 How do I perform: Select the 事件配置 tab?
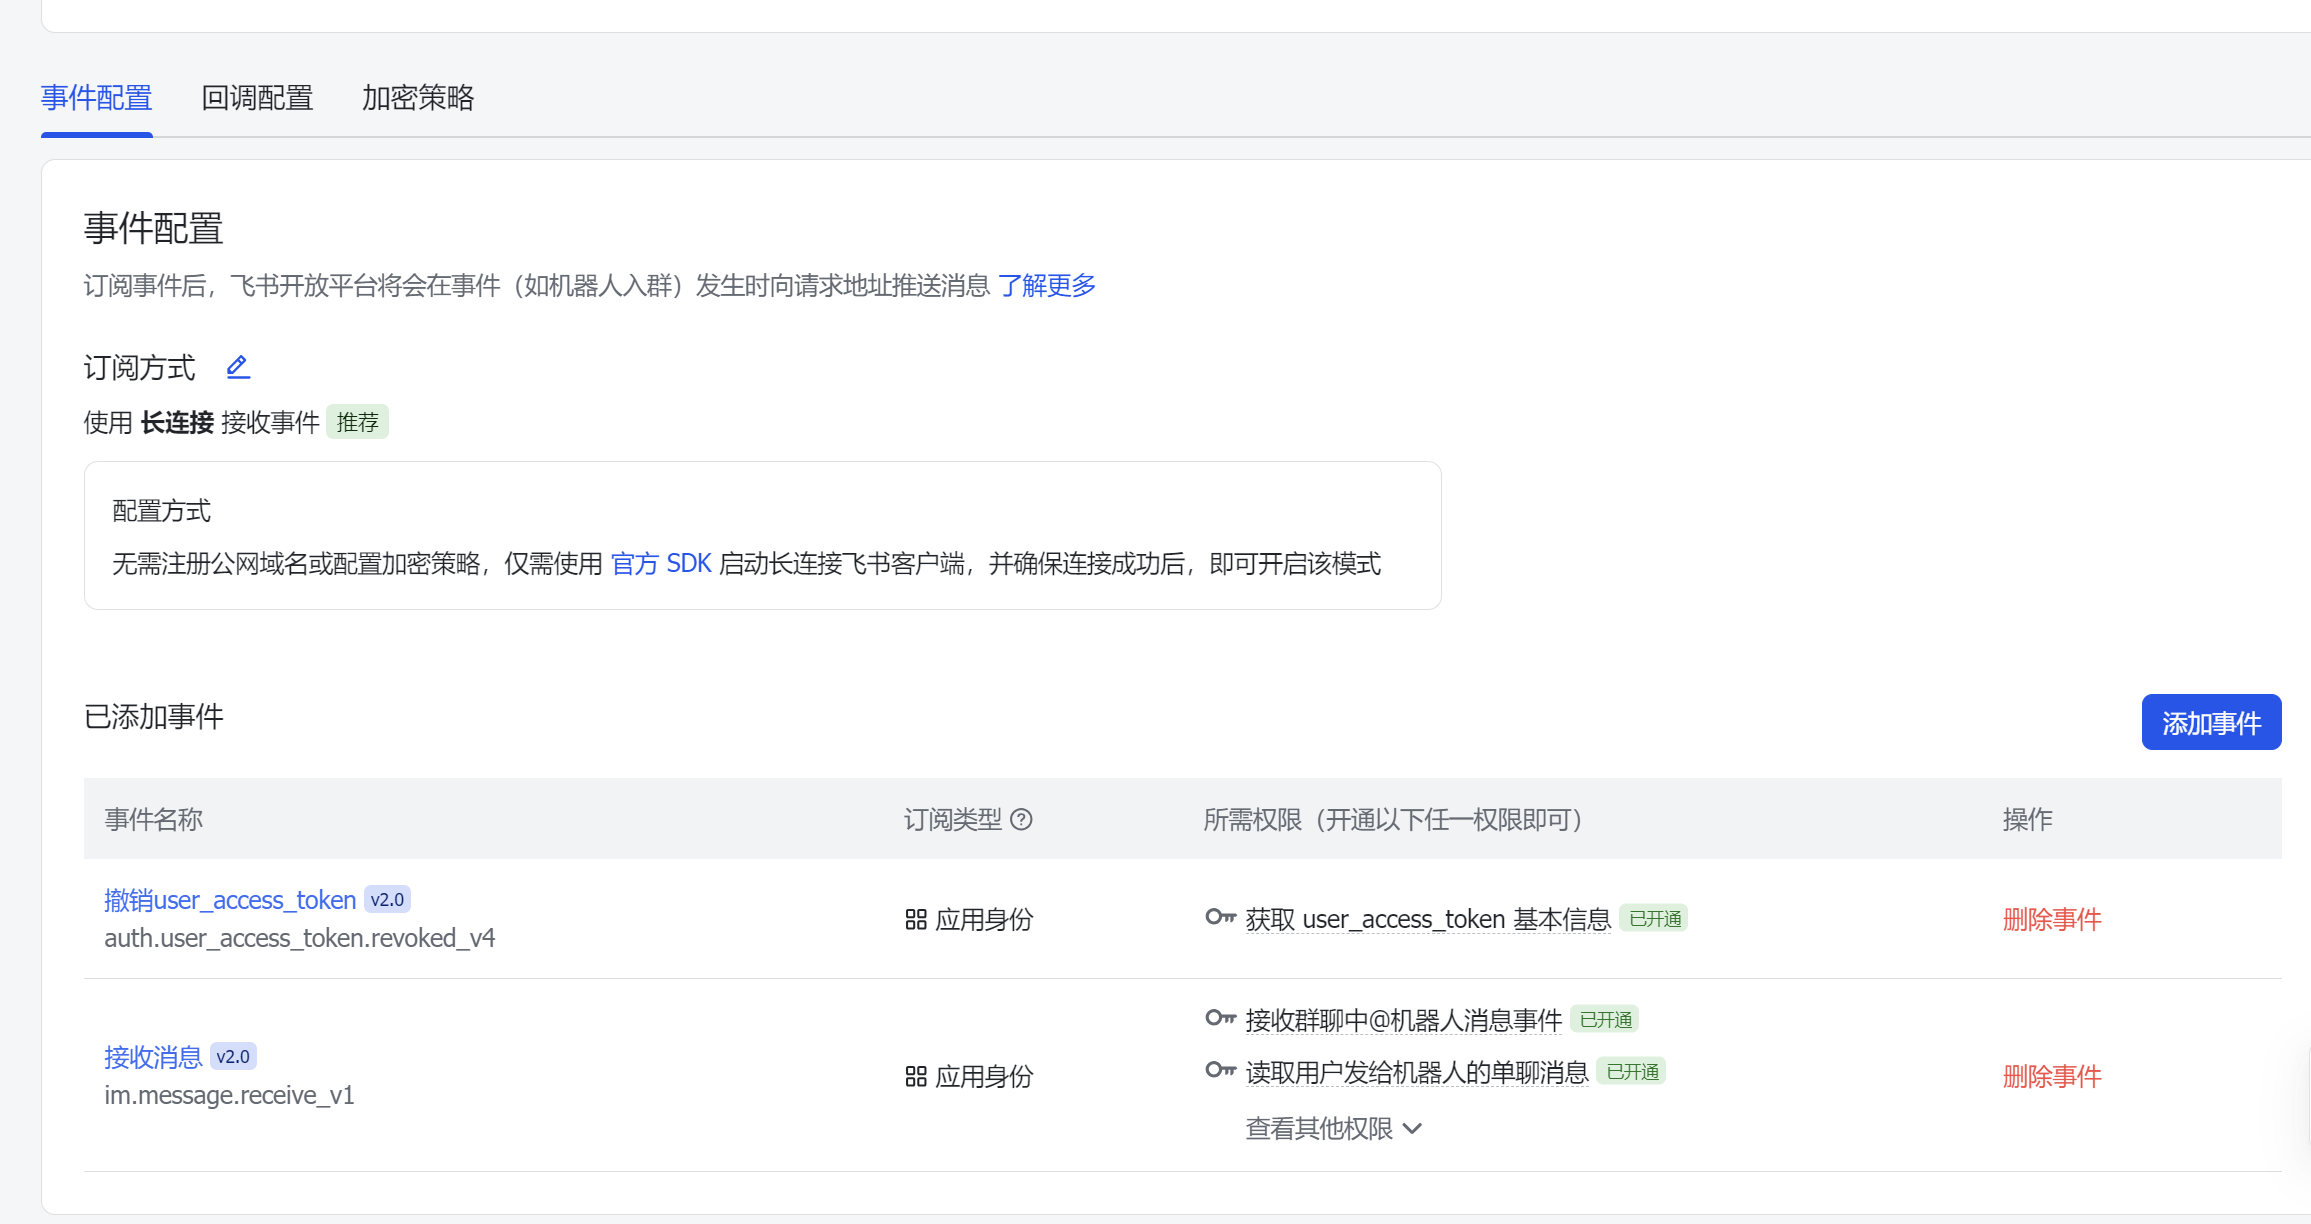pos(96,98)
